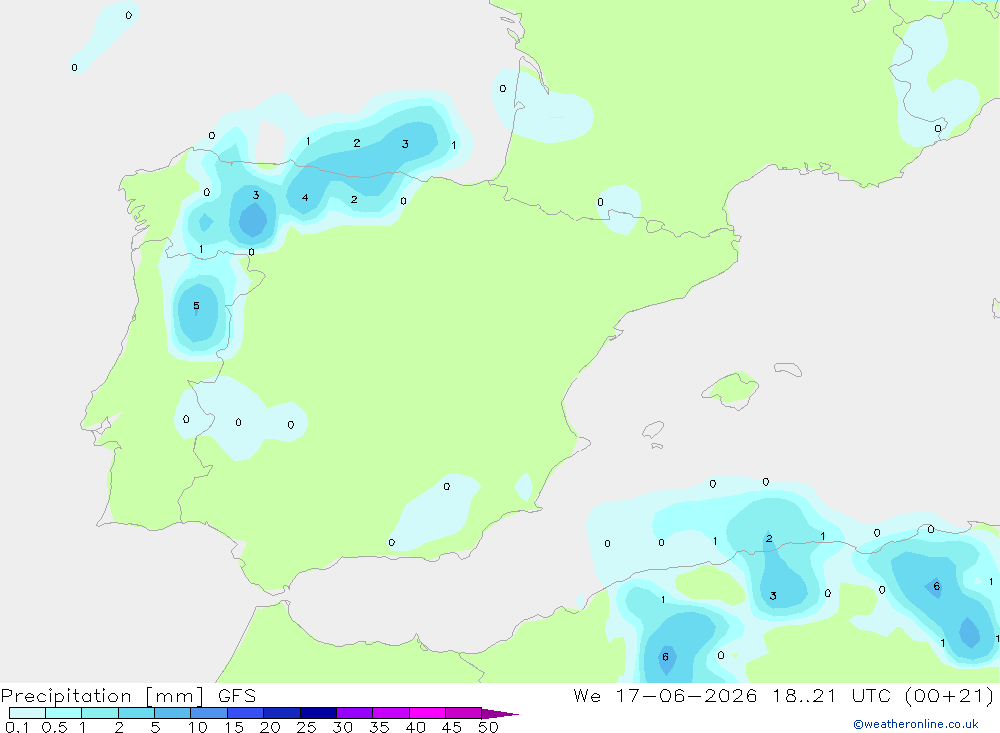Click the 5–10 mm legend swatch

(x=173, y=713)
